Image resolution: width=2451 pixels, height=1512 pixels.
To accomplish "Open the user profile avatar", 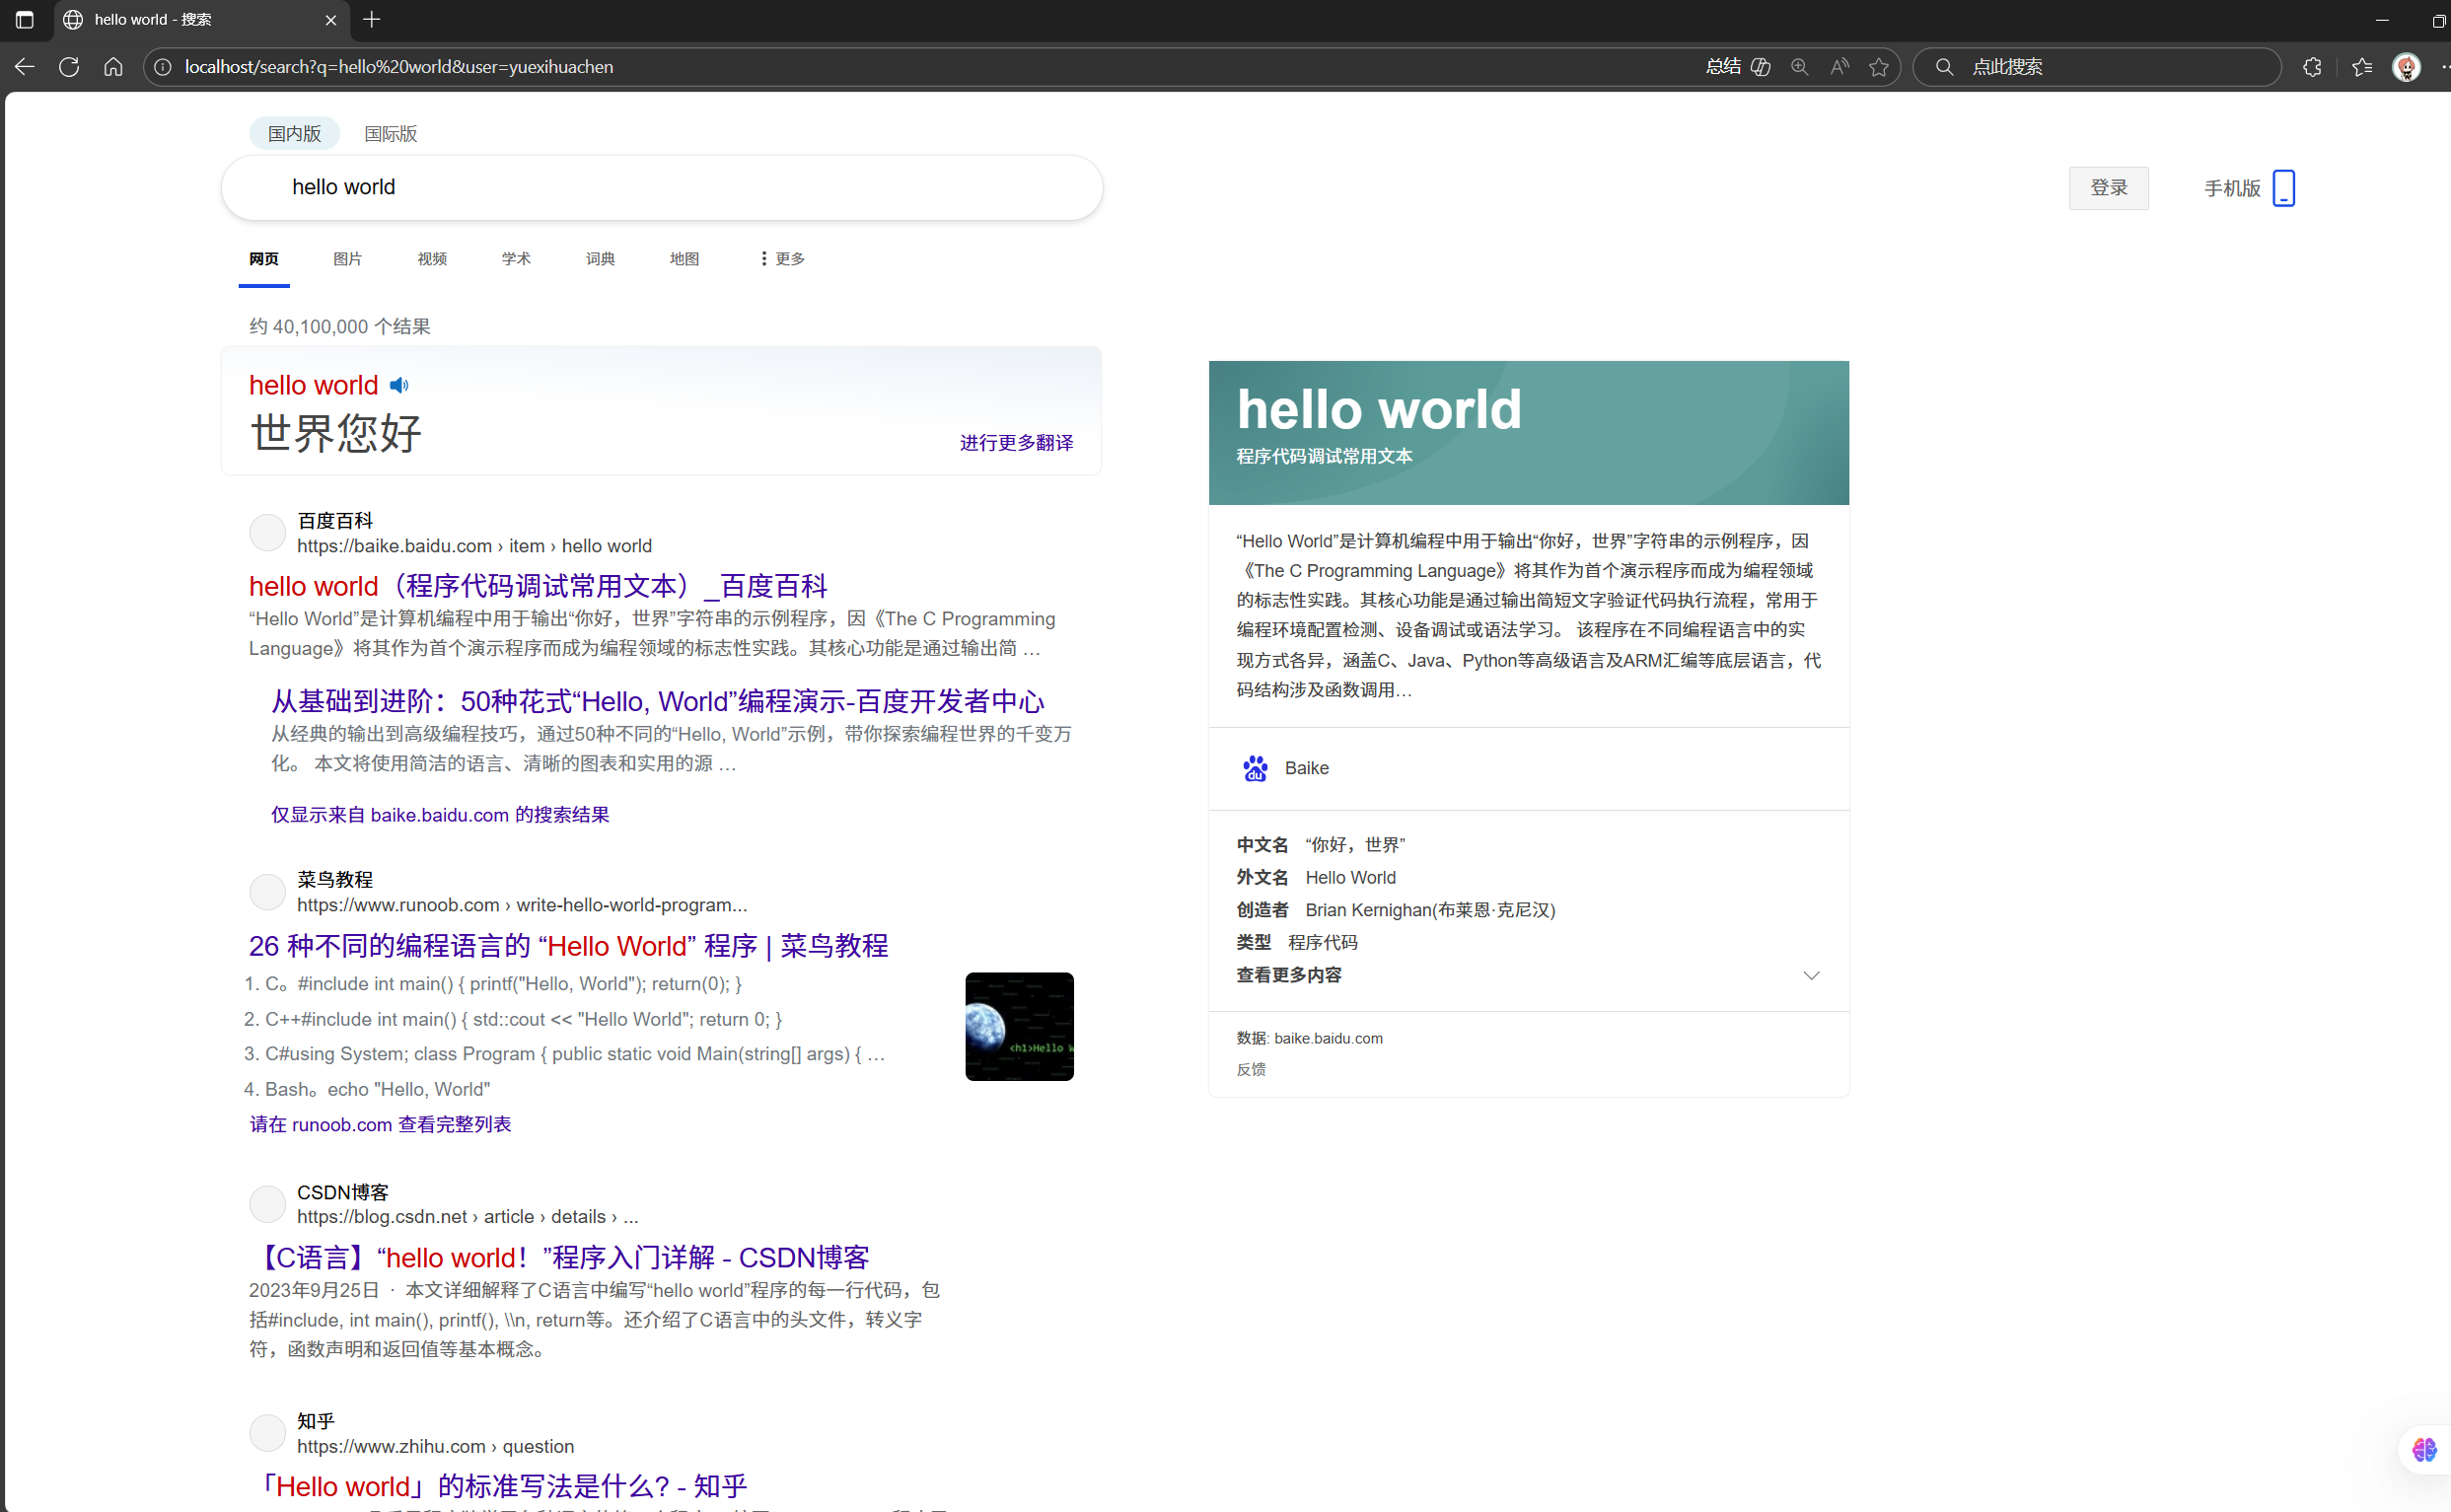I will [x=2406, y=67].
